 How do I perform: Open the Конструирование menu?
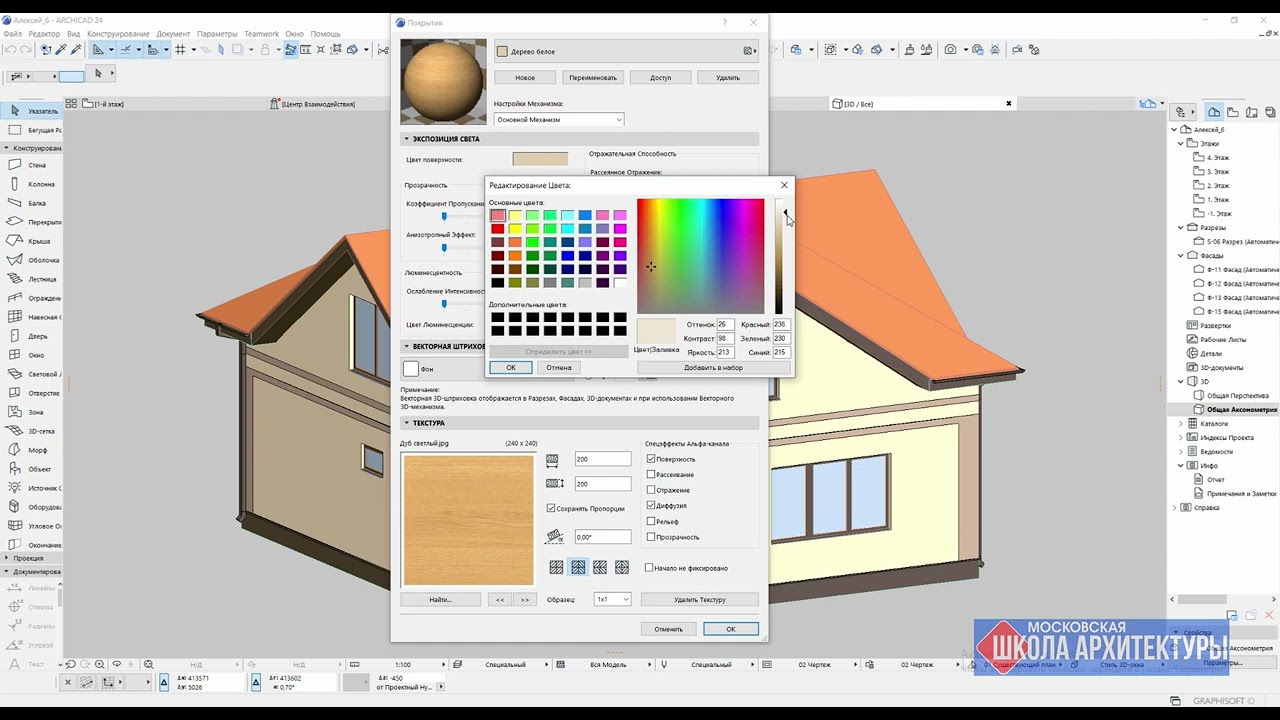pyautogui.click(x=118, y=34)
